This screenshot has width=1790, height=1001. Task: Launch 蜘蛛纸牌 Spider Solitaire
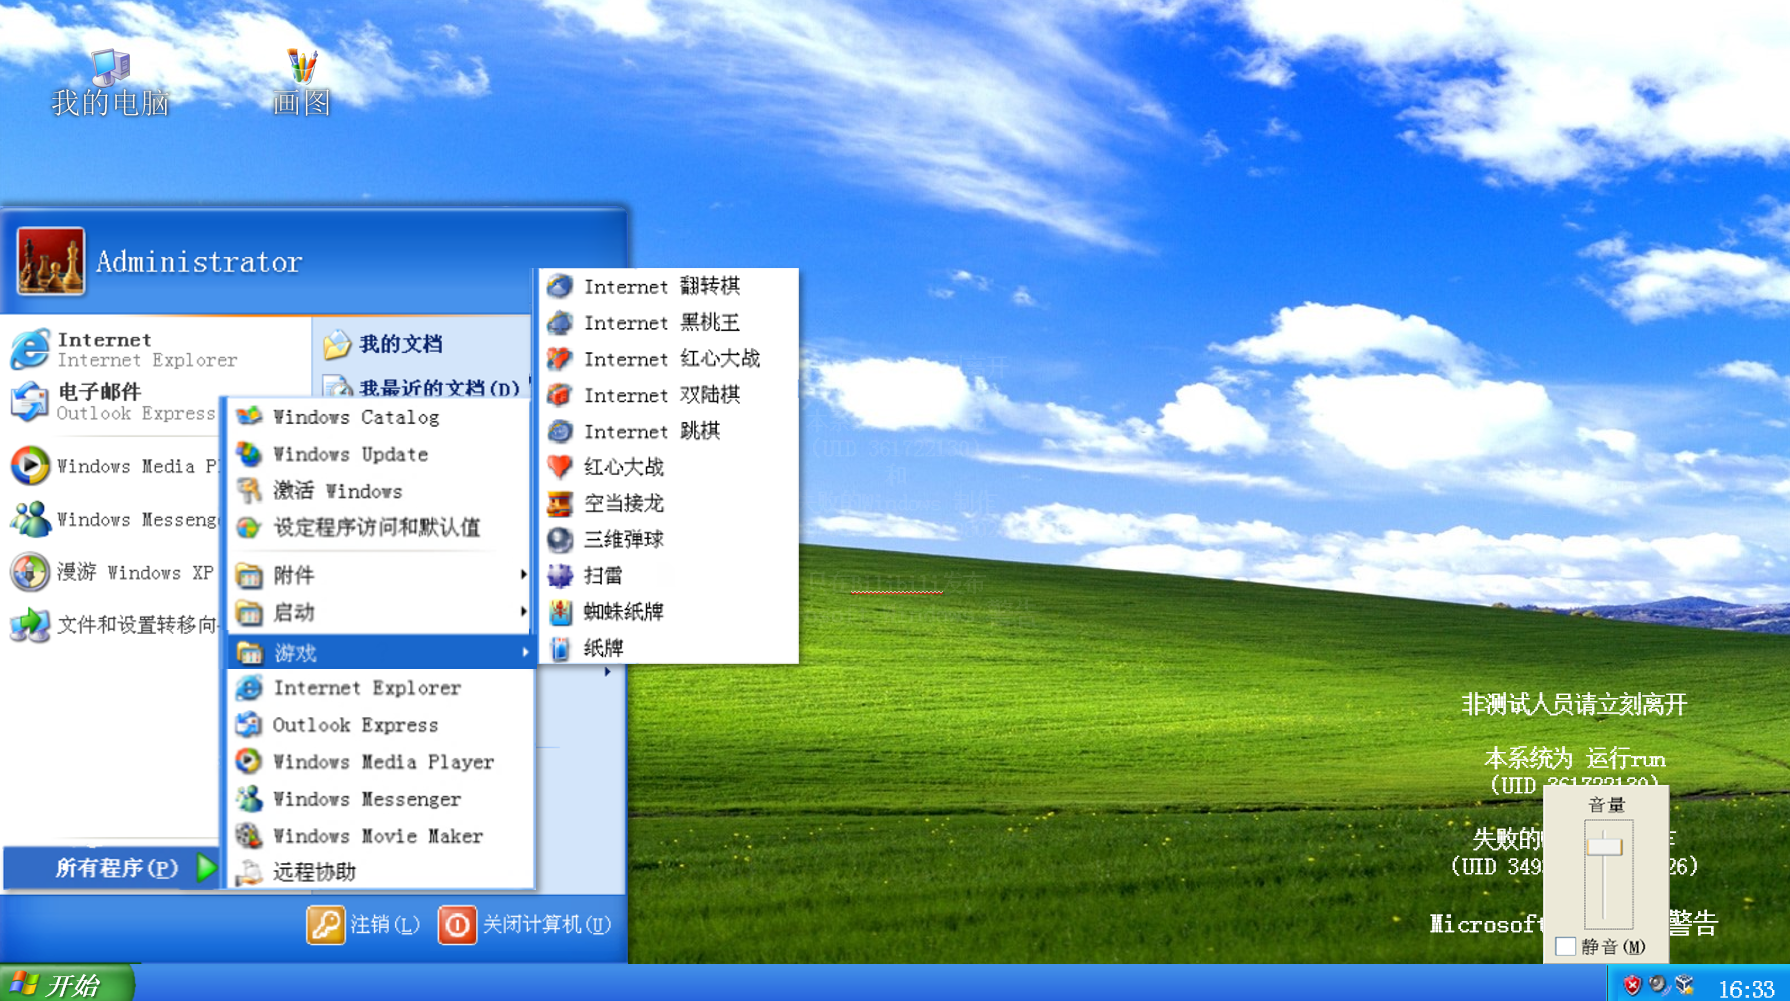tap(668, 611)
